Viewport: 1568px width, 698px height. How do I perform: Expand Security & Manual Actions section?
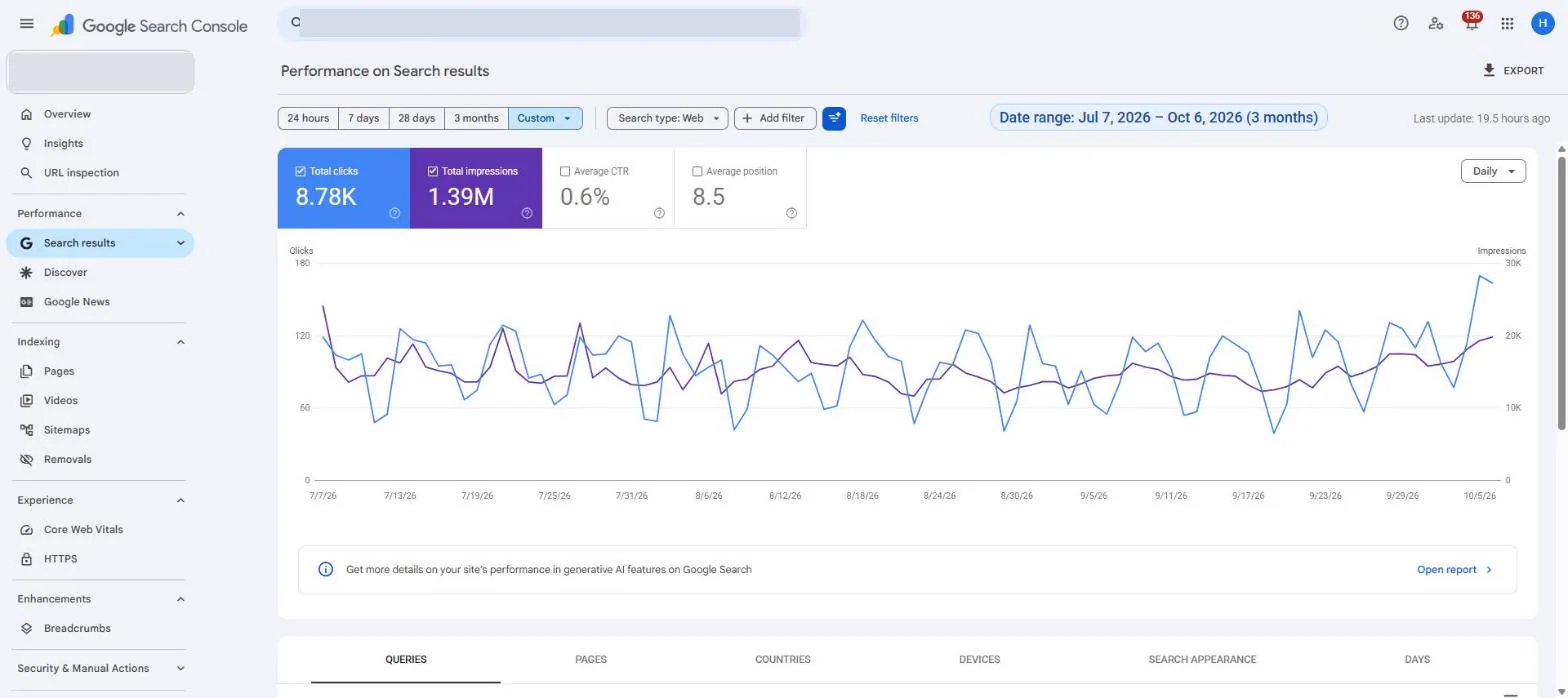coord(181,668)
